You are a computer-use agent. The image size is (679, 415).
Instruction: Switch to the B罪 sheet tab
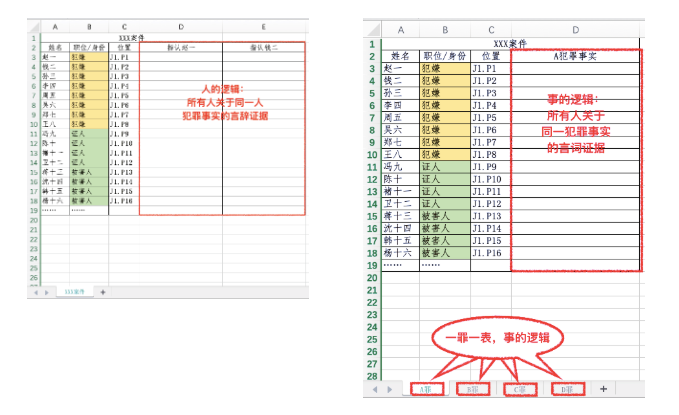pyautogui.click(x=472, y=389)
